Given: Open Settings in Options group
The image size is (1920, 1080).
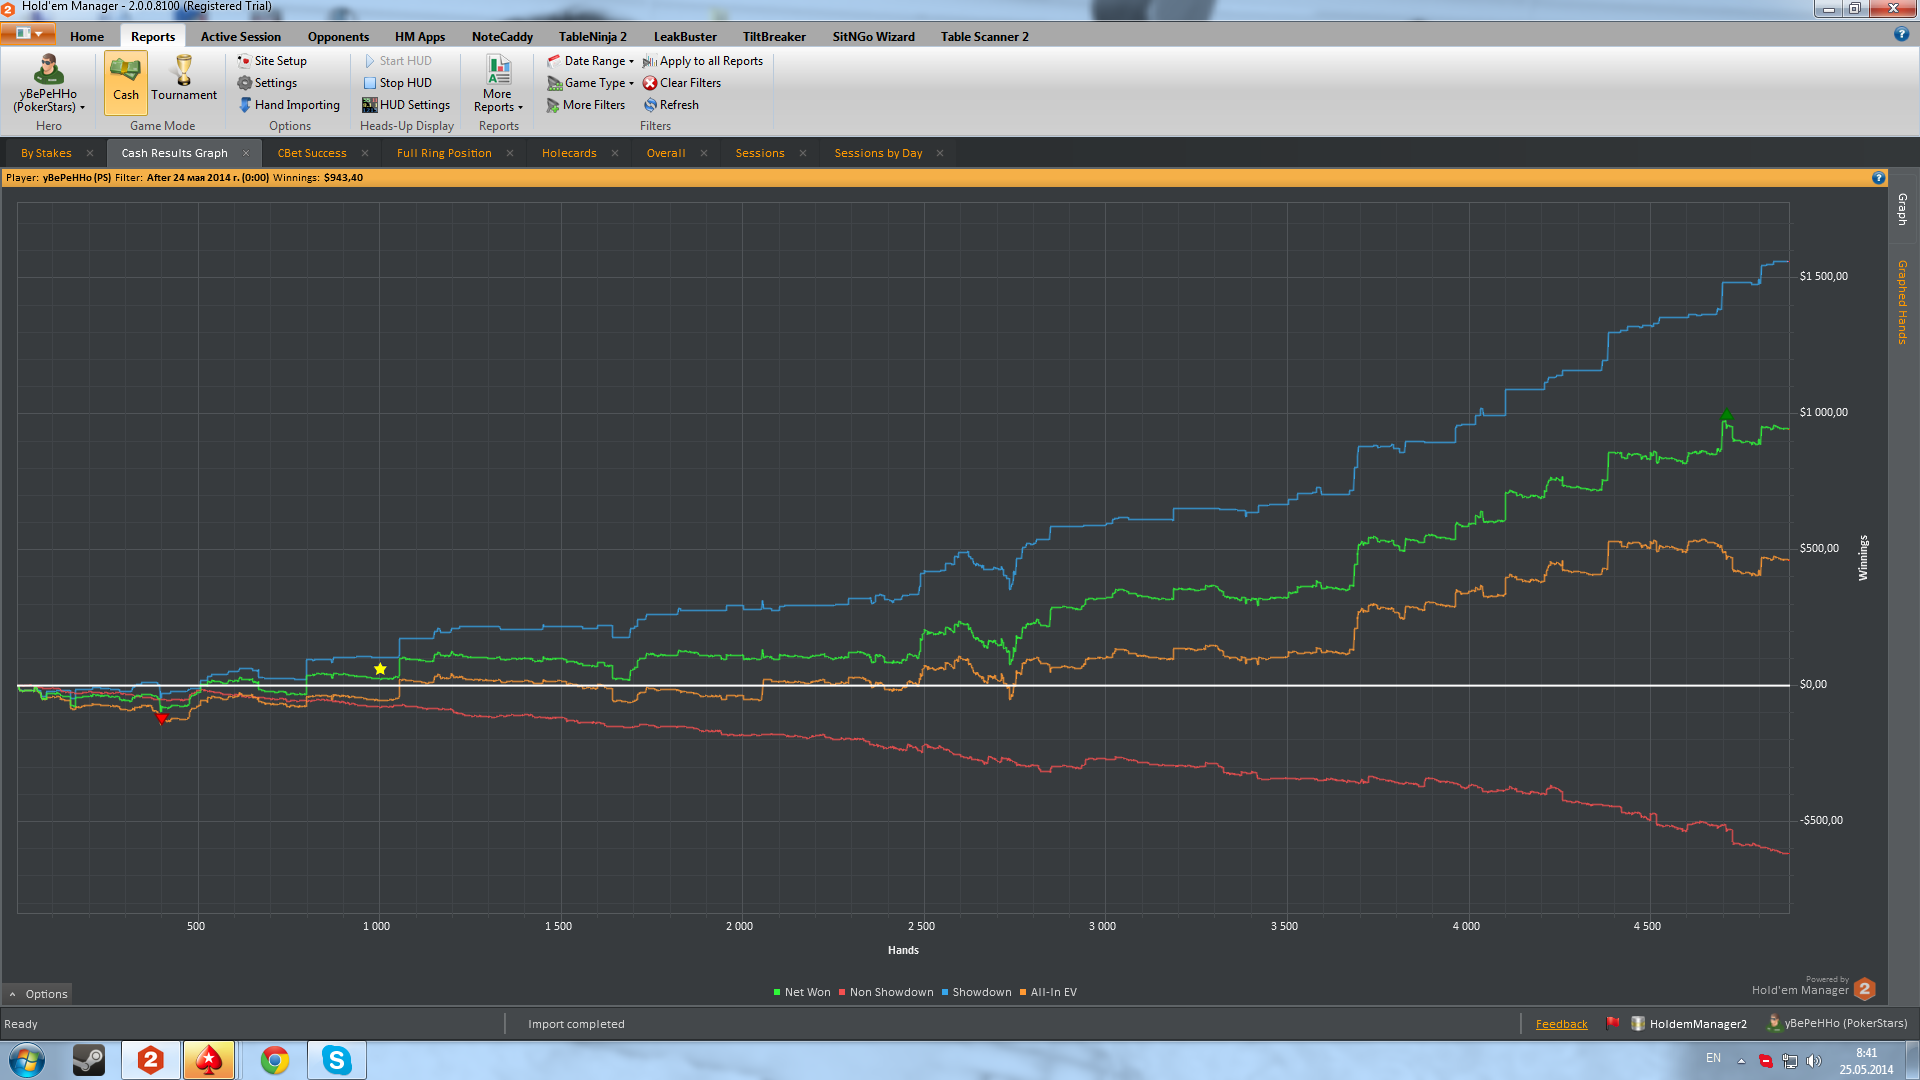Looking at the screenshot, I should 267,83.
